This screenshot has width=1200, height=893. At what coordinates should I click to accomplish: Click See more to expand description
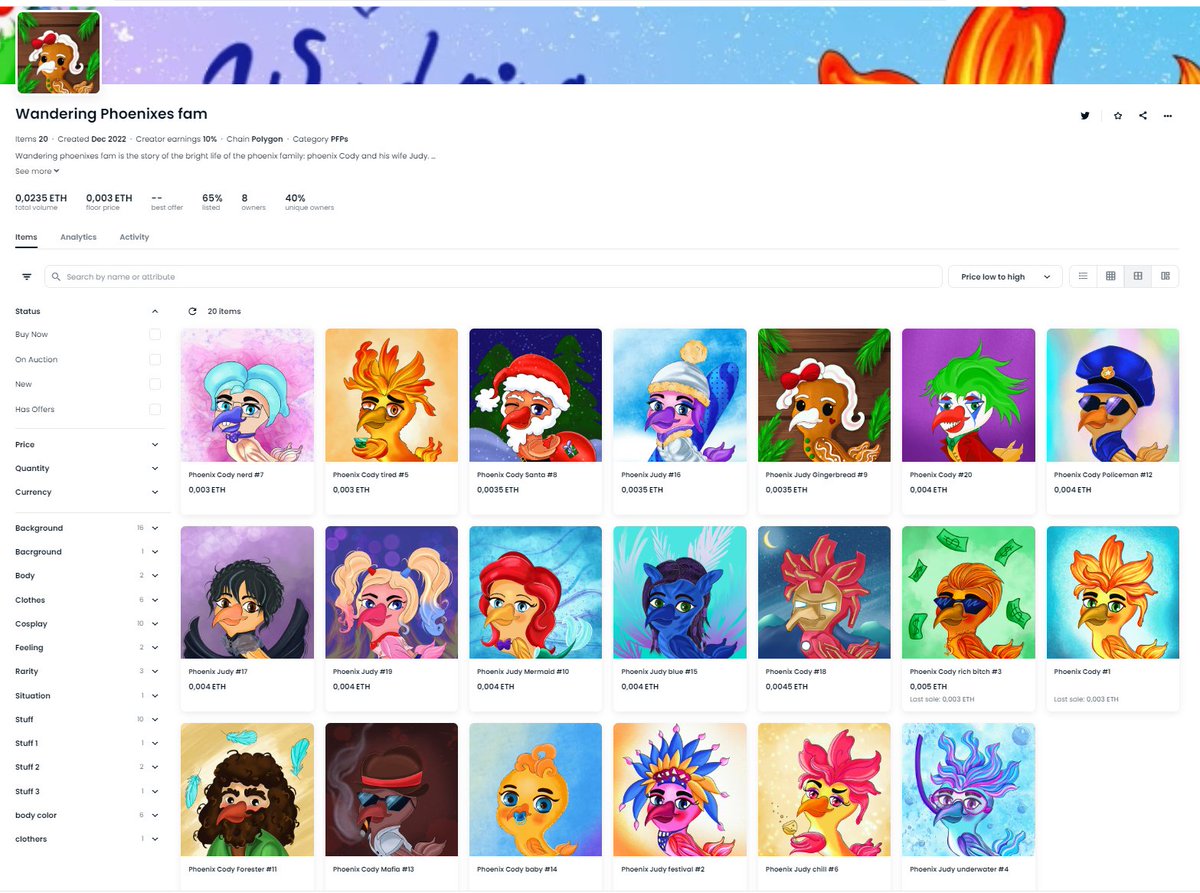pos(37,171)
